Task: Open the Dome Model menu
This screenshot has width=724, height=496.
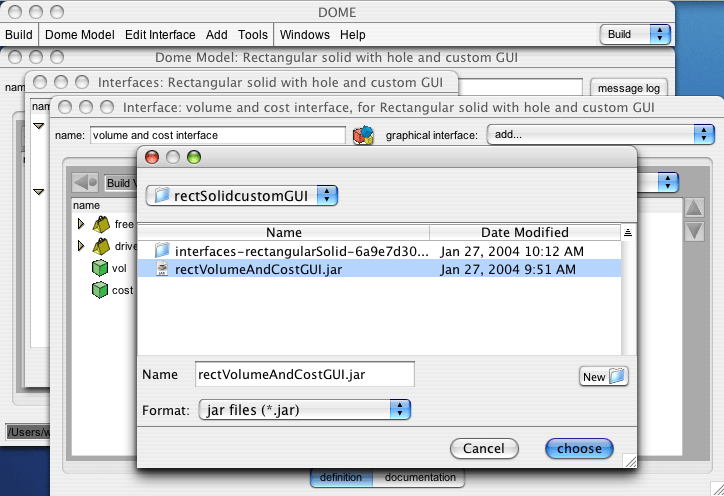Action: coord(80,35)
